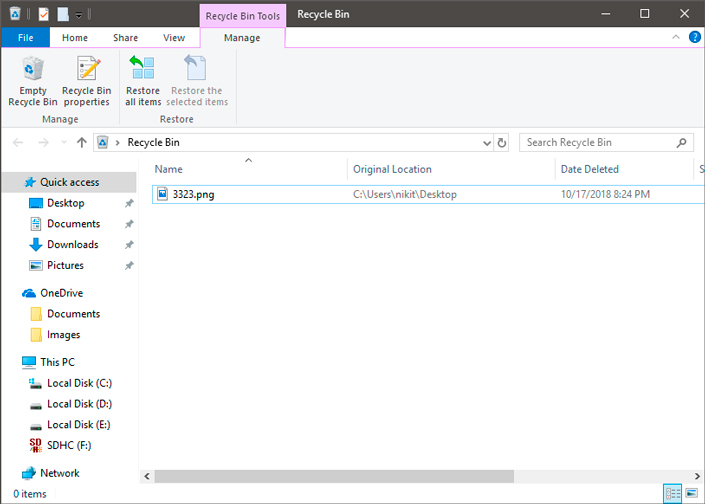Go back with the Back arrow
The height and width of the screenshot is (504, 705).
point(18,143)
